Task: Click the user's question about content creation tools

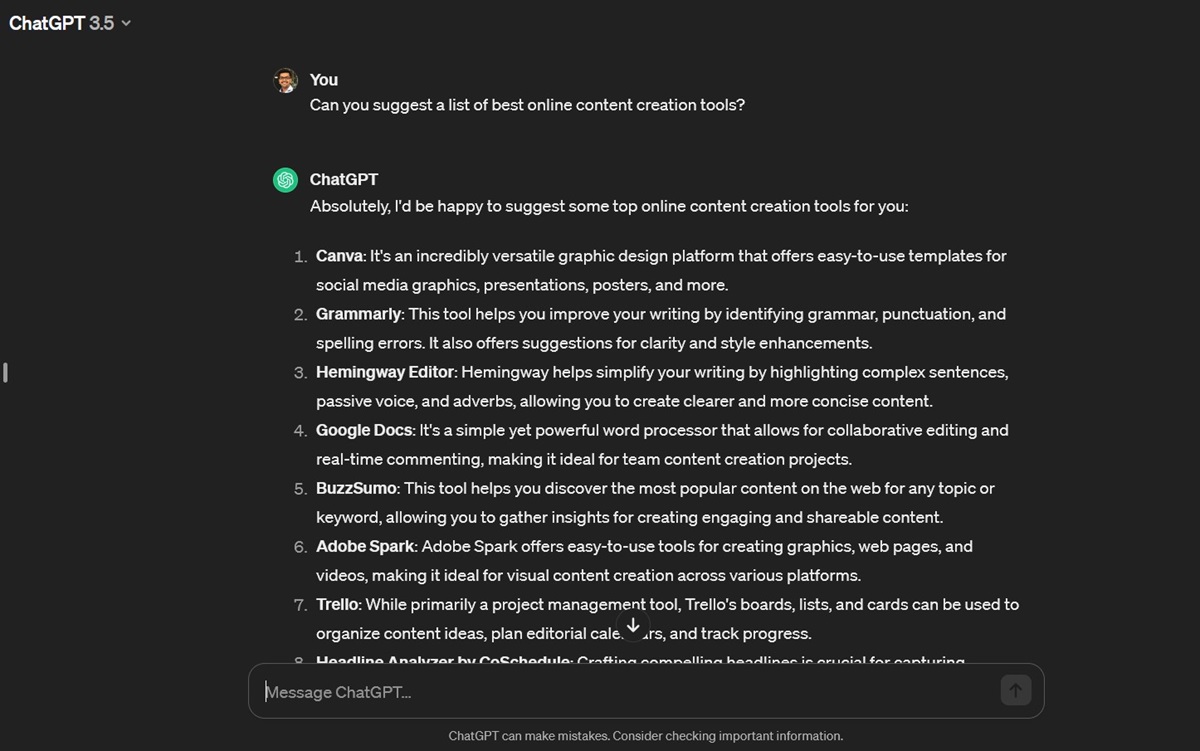Action: tap(527, 105)
